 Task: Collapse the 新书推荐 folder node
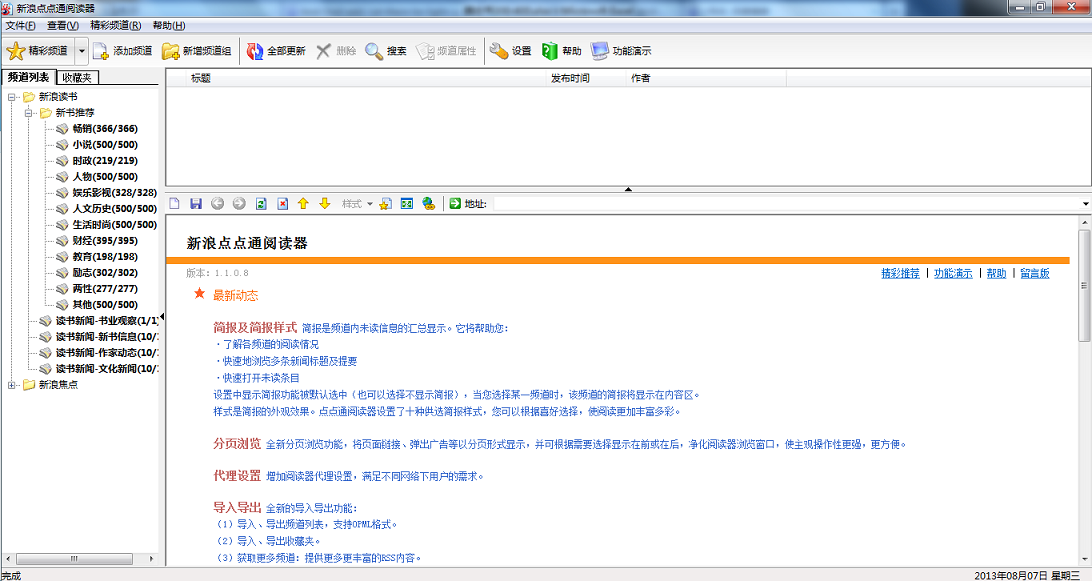point(29,113)
